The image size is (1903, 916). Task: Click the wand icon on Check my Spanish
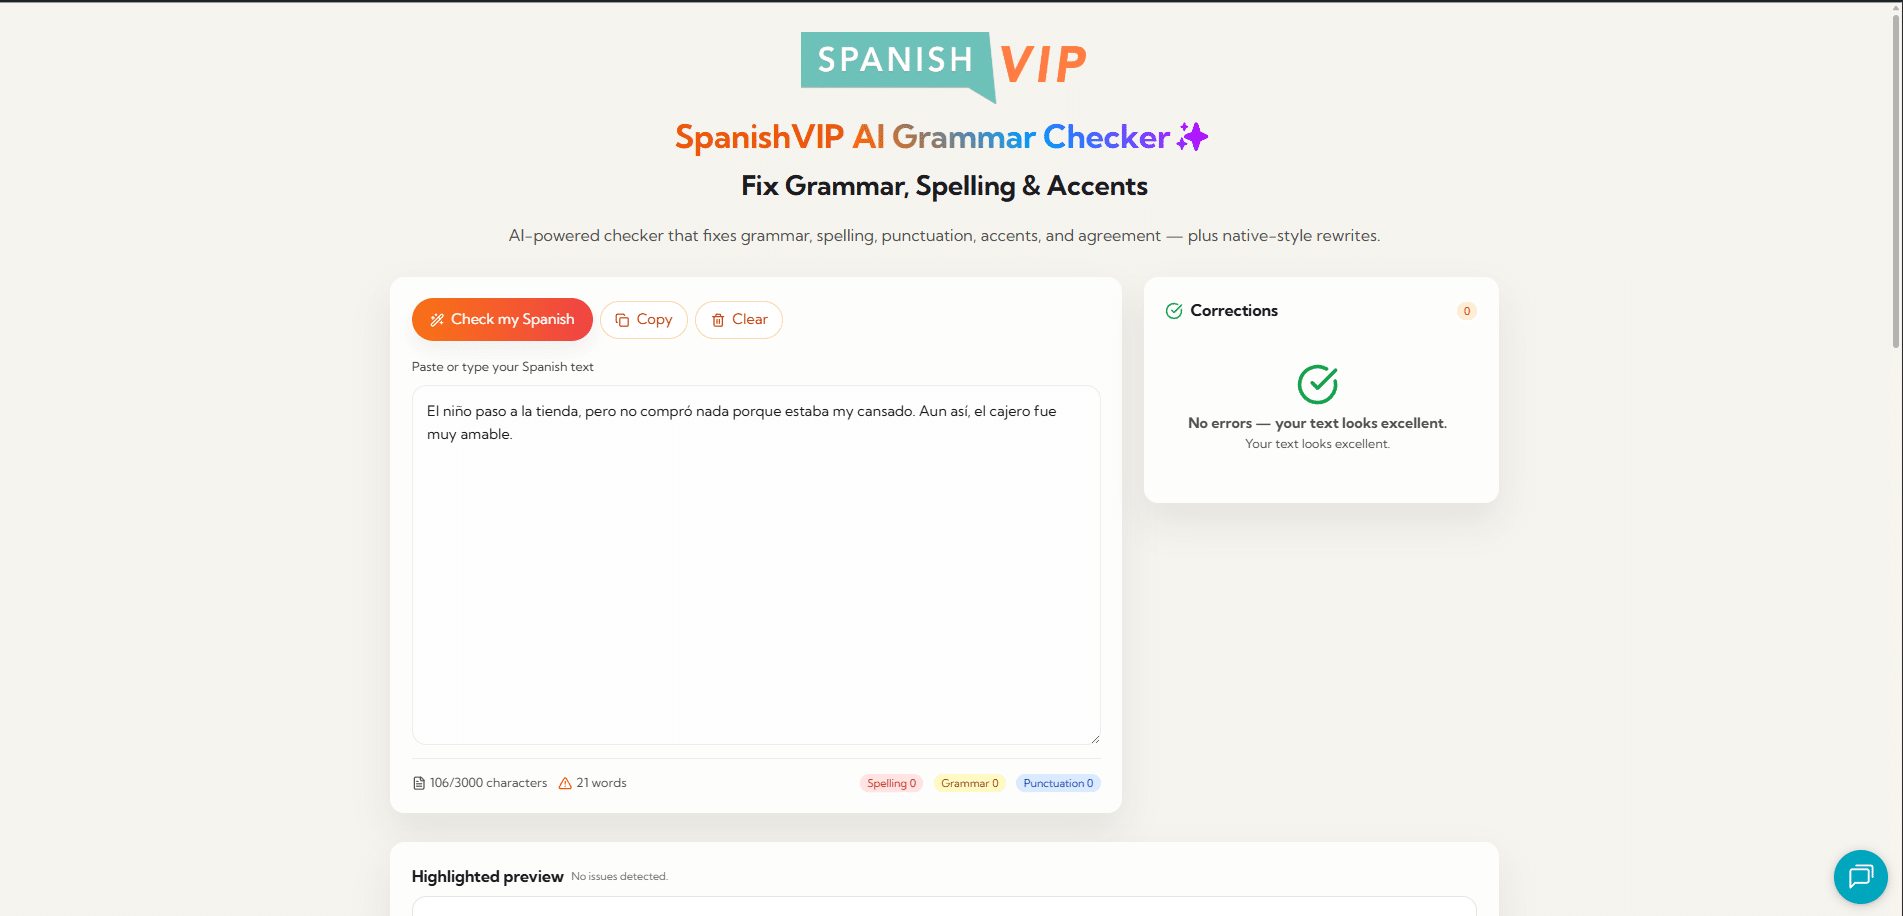coord(436,319)
